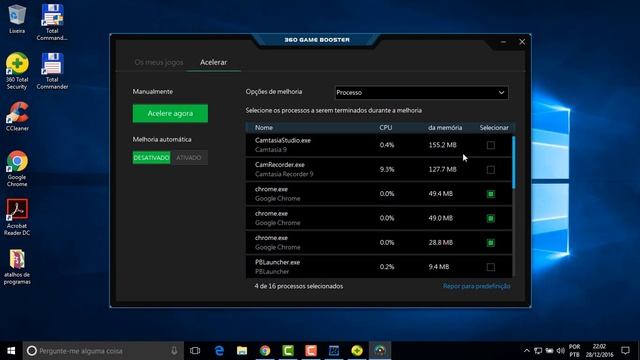This screenshot has height=360, width=640.
Task: Click the 9.4 MB memory value
Action: (x=439, y=267)
